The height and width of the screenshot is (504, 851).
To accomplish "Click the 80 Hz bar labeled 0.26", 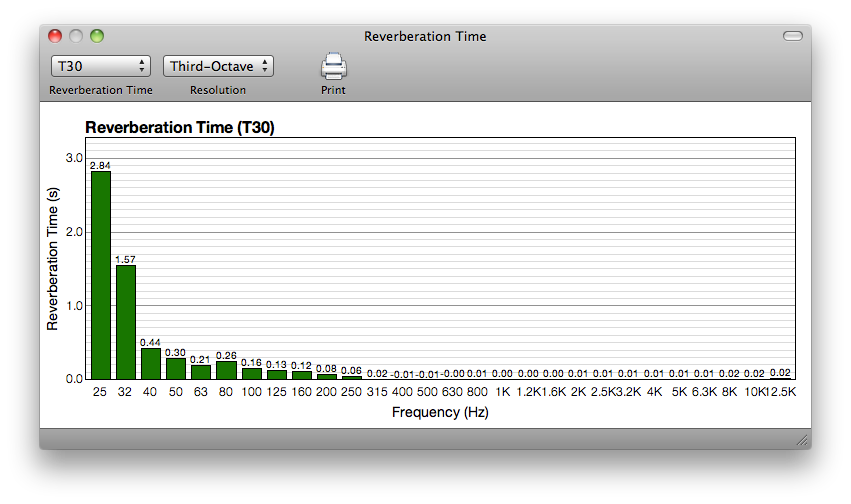I will pyautogui.click(x=226, y=370).
